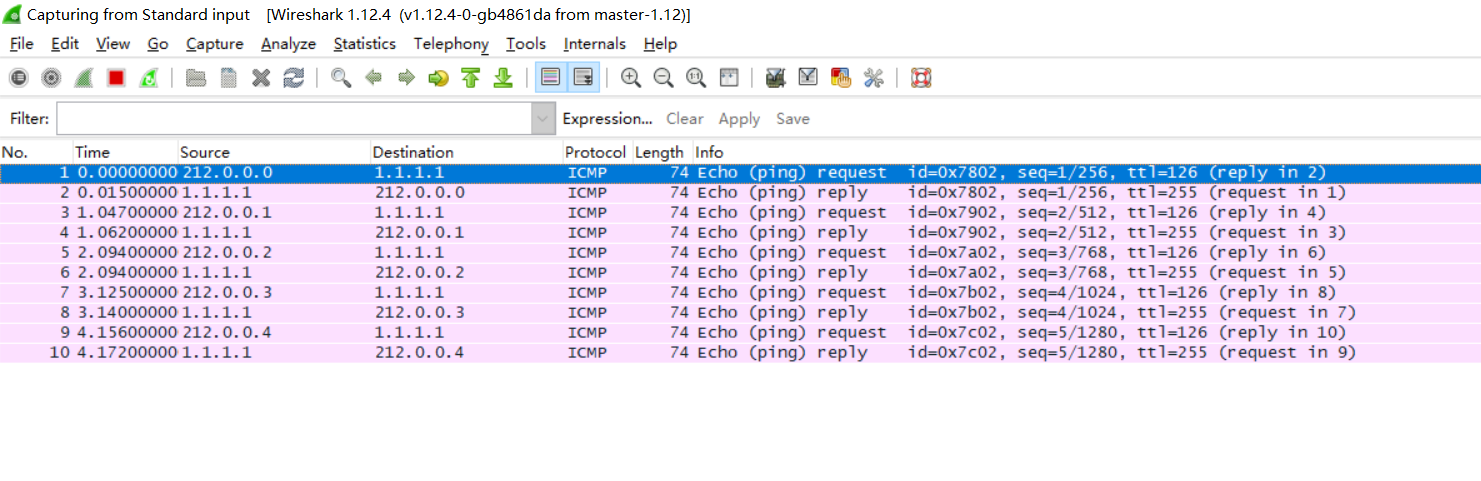
Task: Select packet 5 from source 212.0.0.2
Action: tap(740, 252)
